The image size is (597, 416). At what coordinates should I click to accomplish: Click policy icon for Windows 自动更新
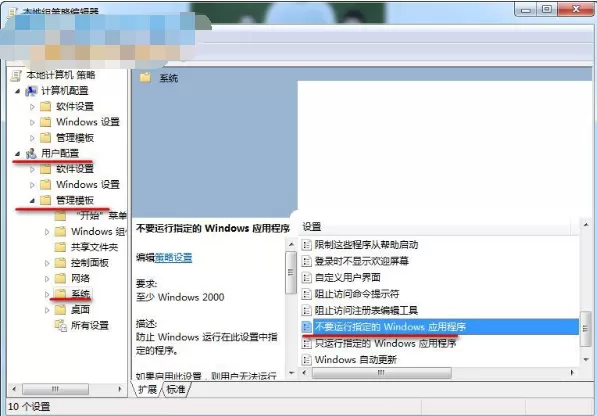(306, 360)
